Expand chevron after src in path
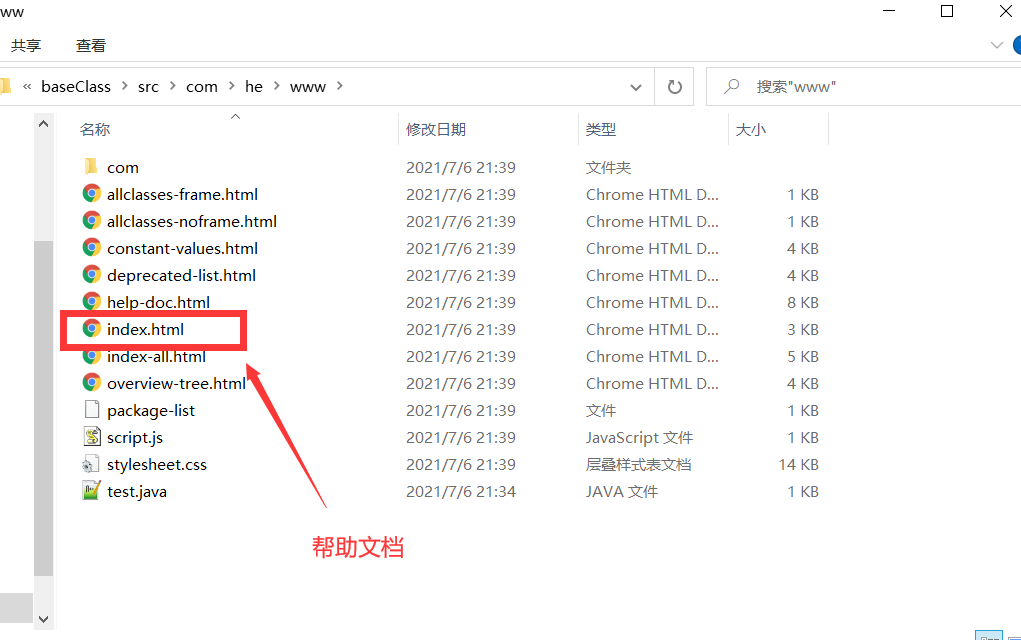Screen dimensions: 1021x640 [173, 86]
